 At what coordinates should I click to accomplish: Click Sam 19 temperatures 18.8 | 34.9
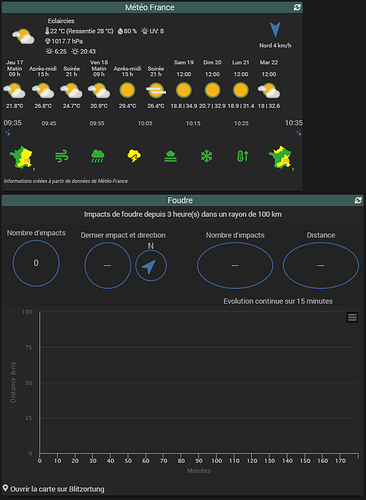[x=184, y=106]
